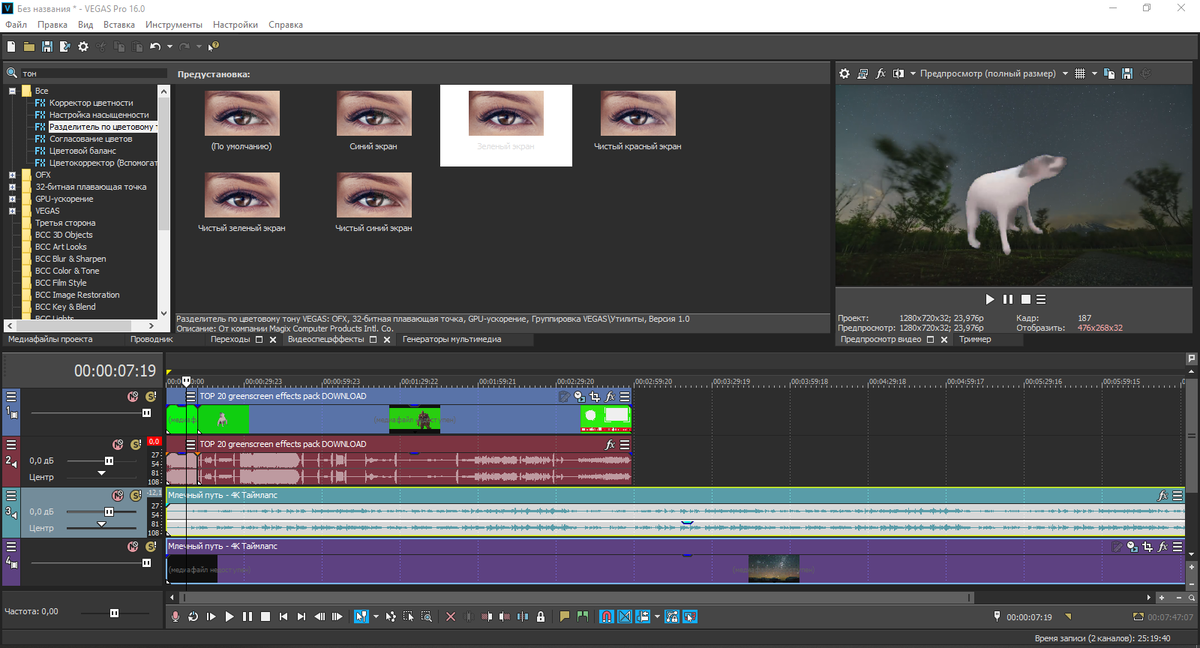The height and width of the screenshot is (648, 1200).
Task: Toggle split screen view in the preview
Action: coord(899,74)
